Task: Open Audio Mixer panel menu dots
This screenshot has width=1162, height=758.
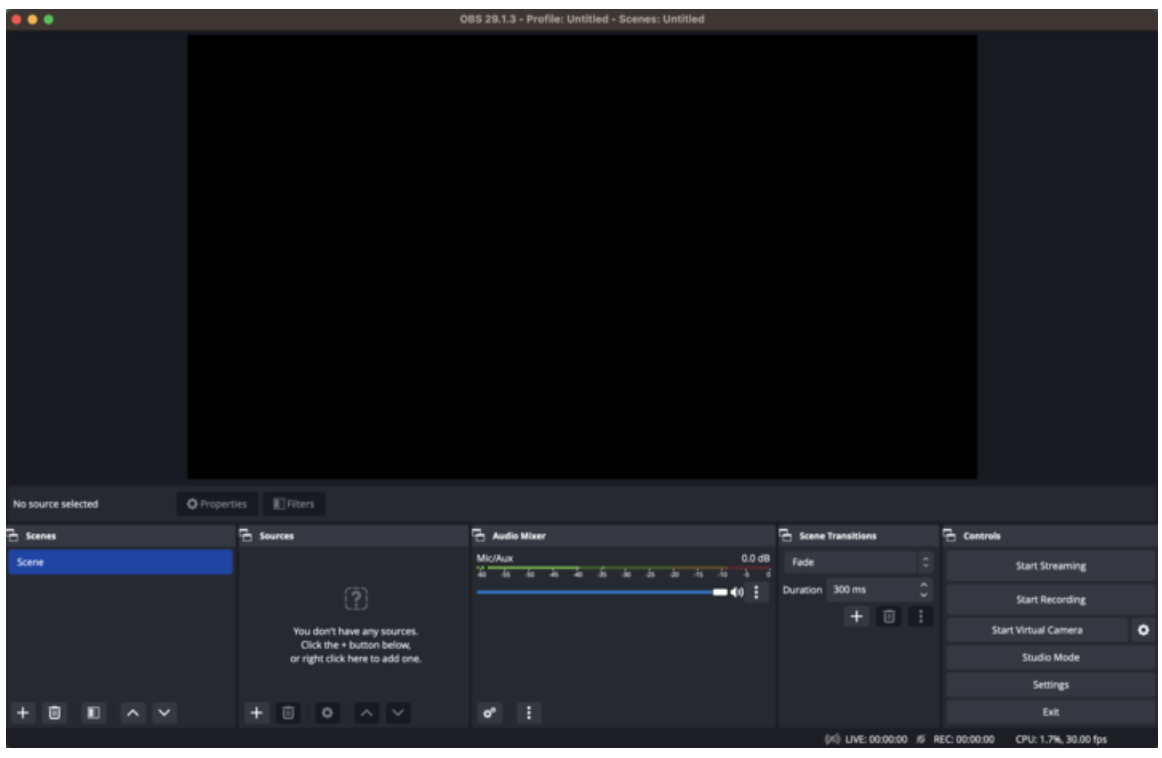Action: (528, 712)
